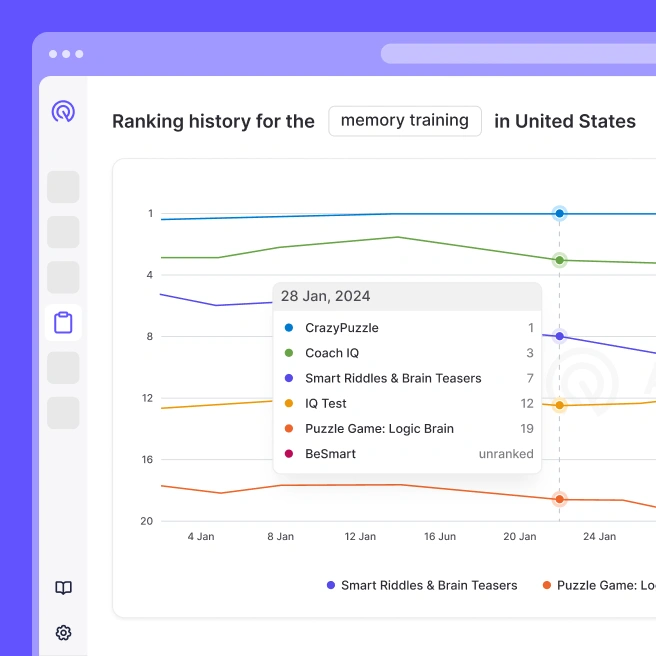The image size is (656, 656).
Task: Click the purple Smart Riddles data point
Action: 559,336
